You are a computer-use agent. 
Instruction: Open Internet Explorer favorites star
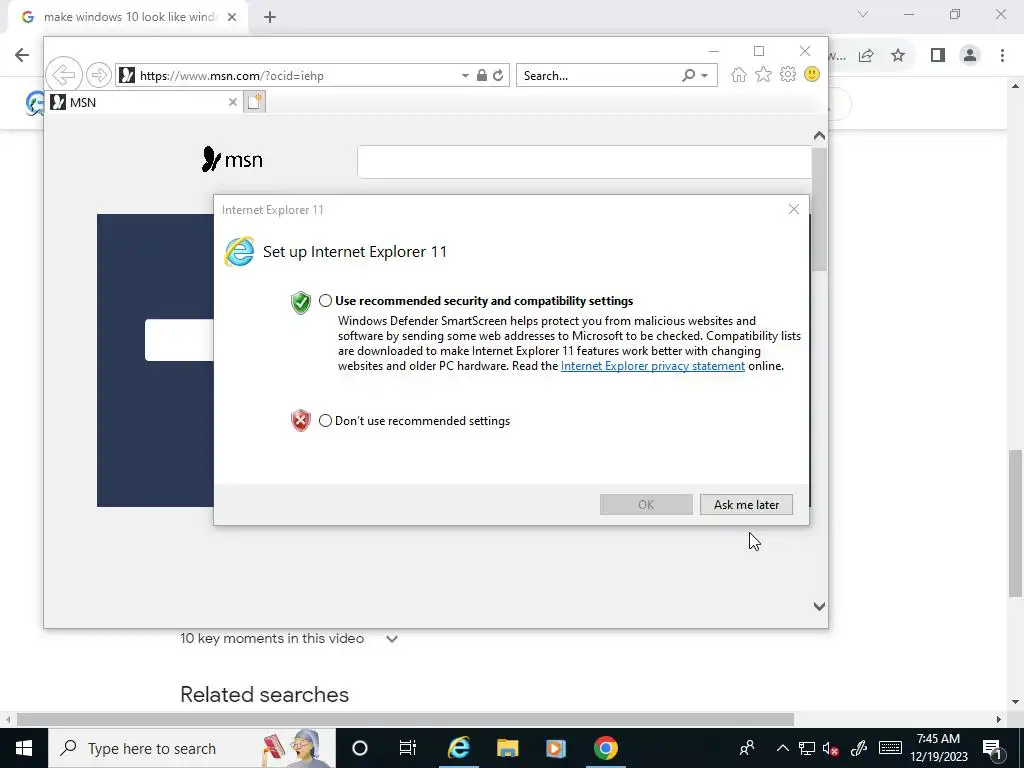[763, 75]
